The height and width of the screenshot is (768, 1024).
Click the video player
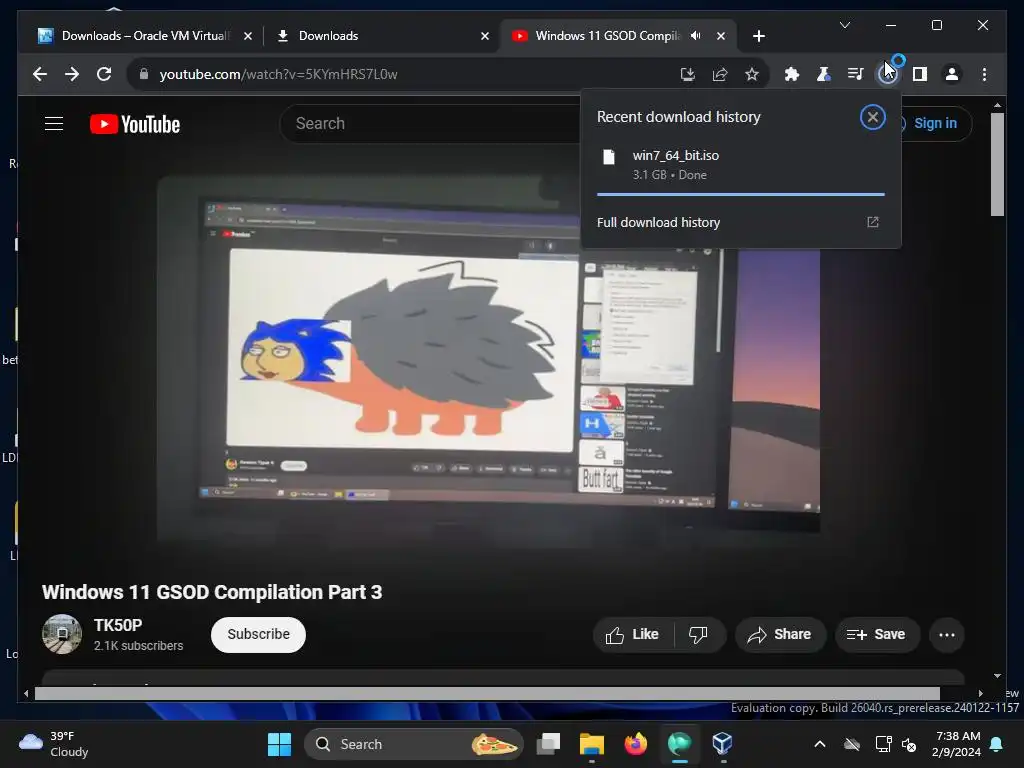click(x=488, y=359)
